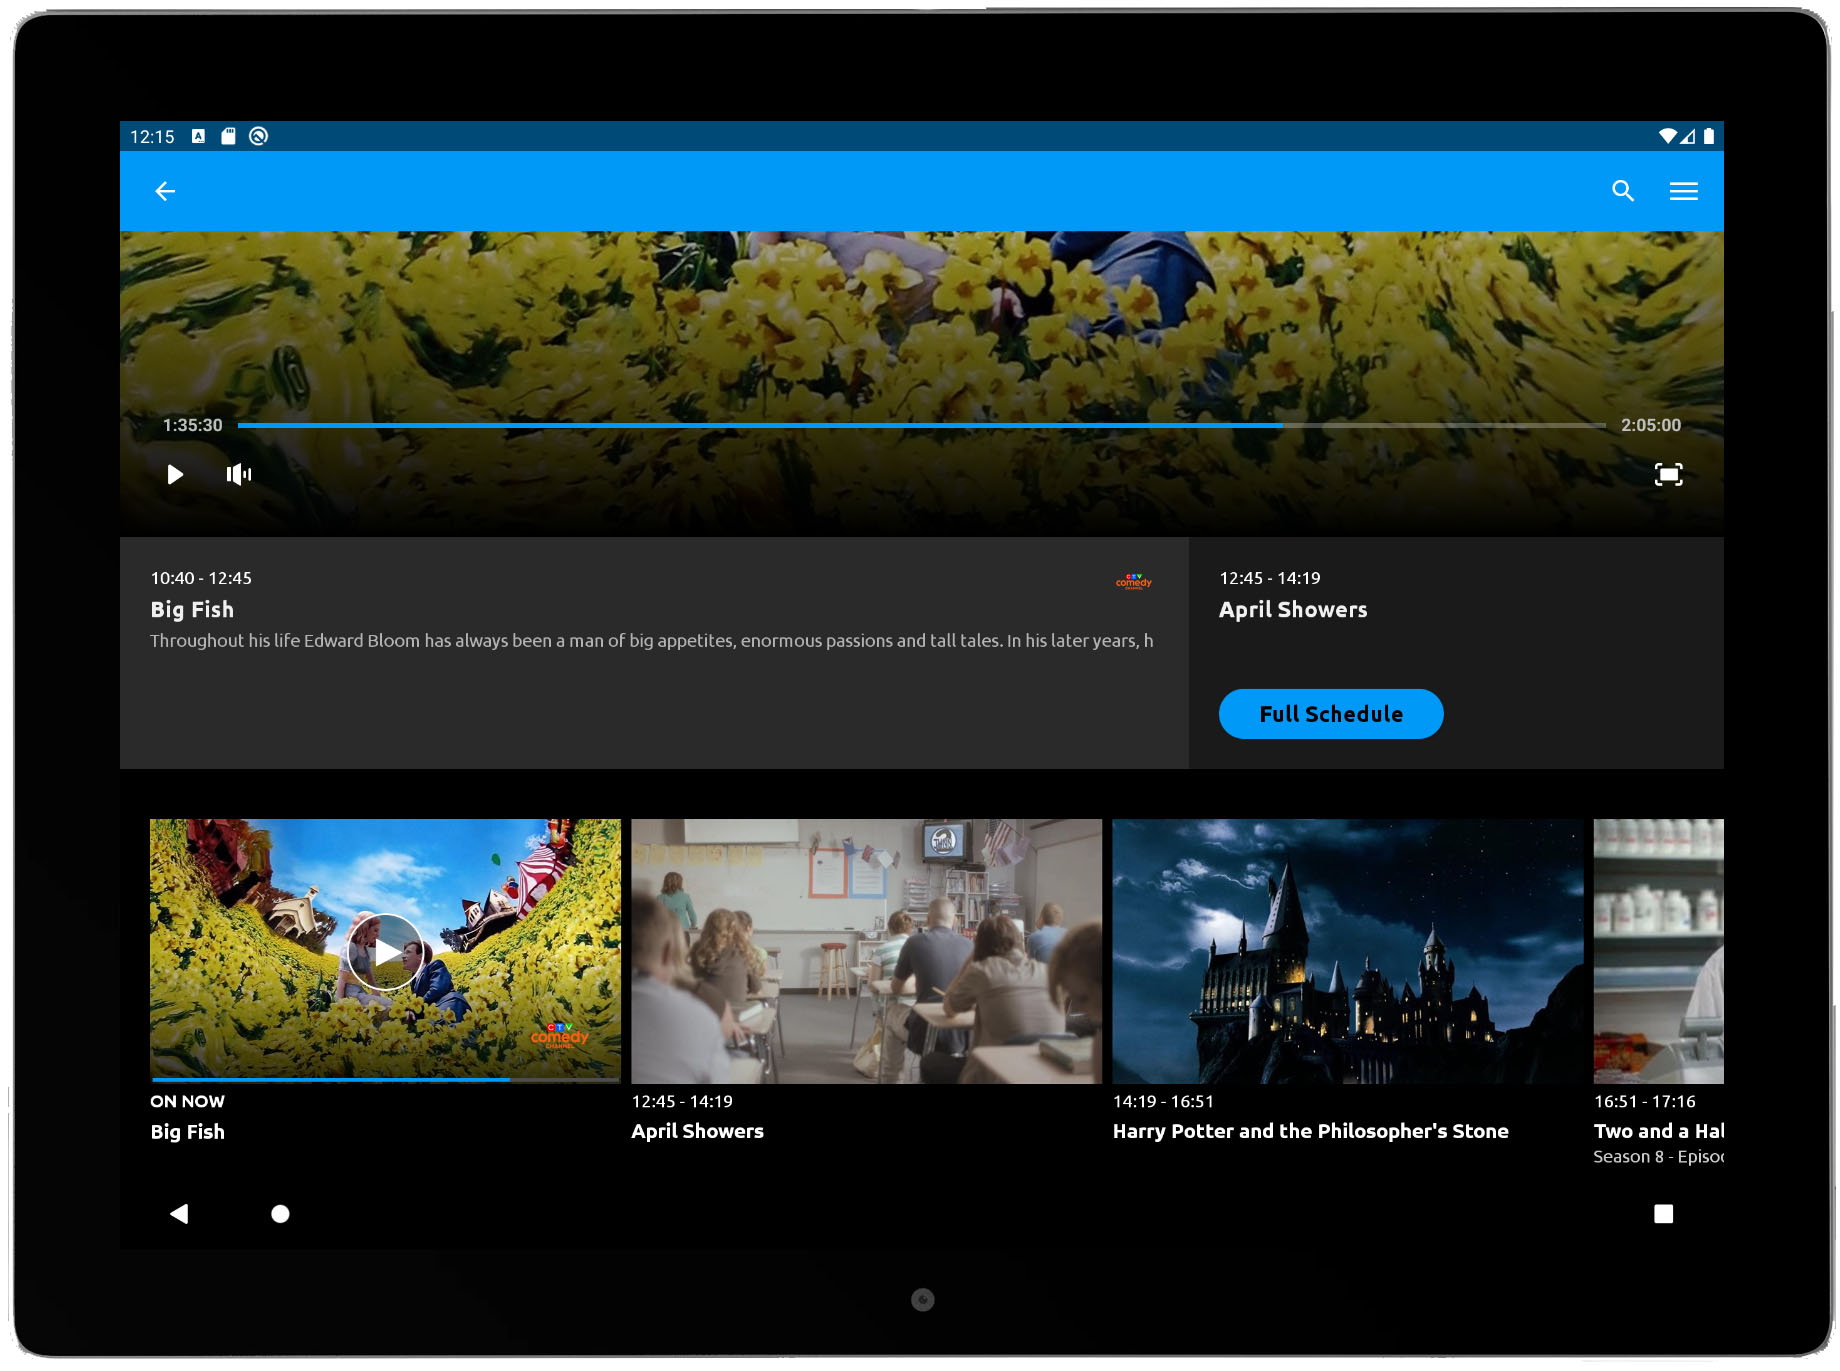The image size is (1840, 1371).
Task: Click the CTV Comedy channel logo
Action: click(1134, 582)
